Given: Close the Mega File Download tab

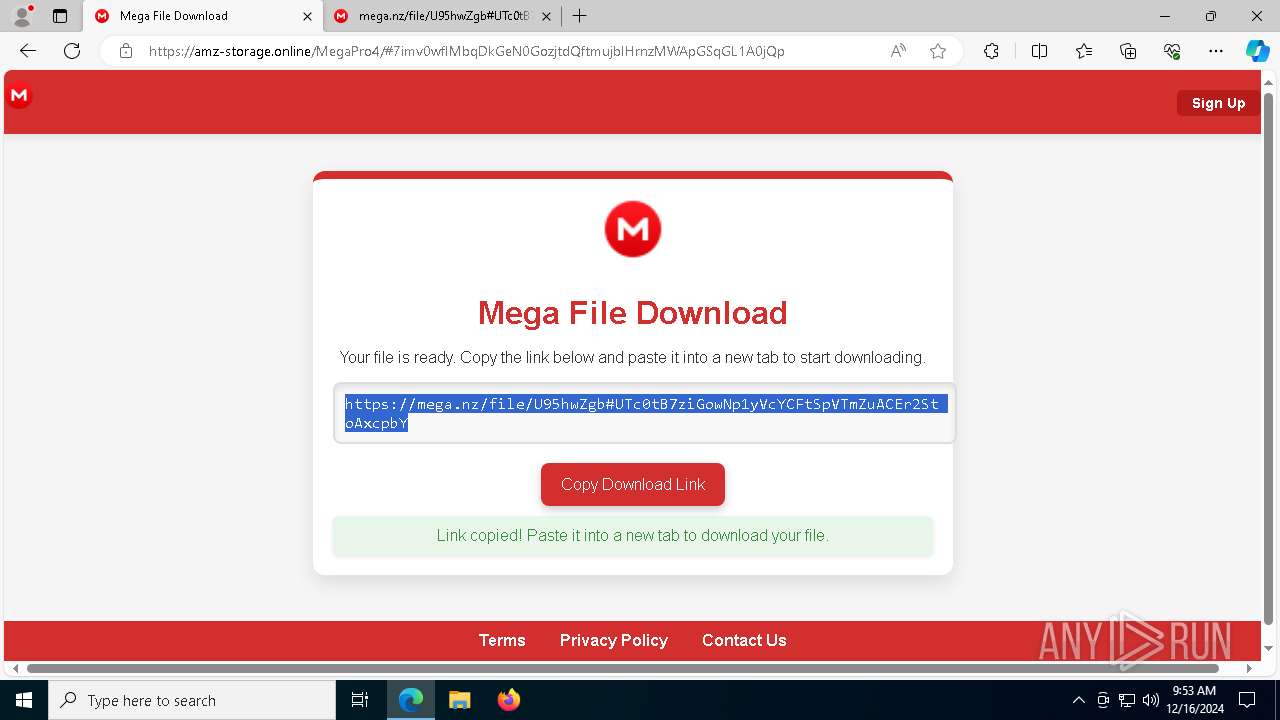Looking at the screenshot, I should [x=307, y=16].
